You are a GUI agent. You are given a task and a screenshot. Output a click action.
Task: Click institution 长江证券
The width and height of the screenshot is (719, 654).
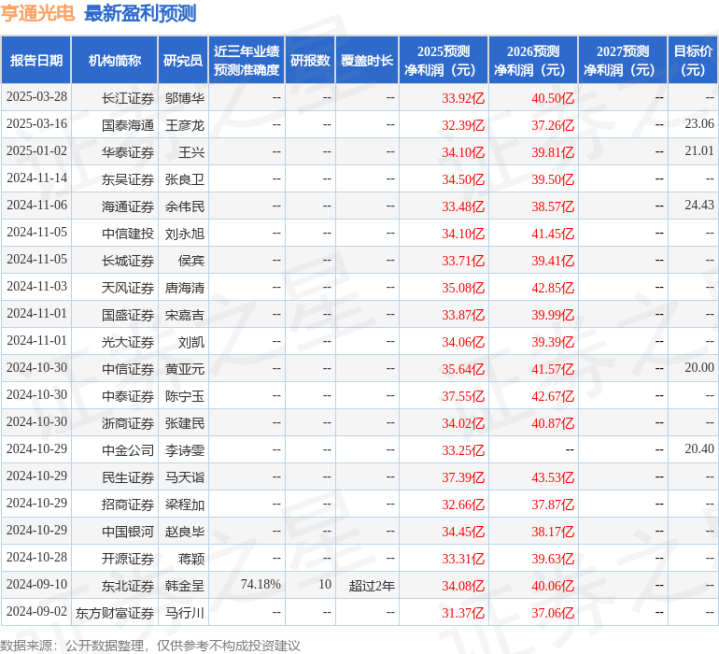coord(127,98)
